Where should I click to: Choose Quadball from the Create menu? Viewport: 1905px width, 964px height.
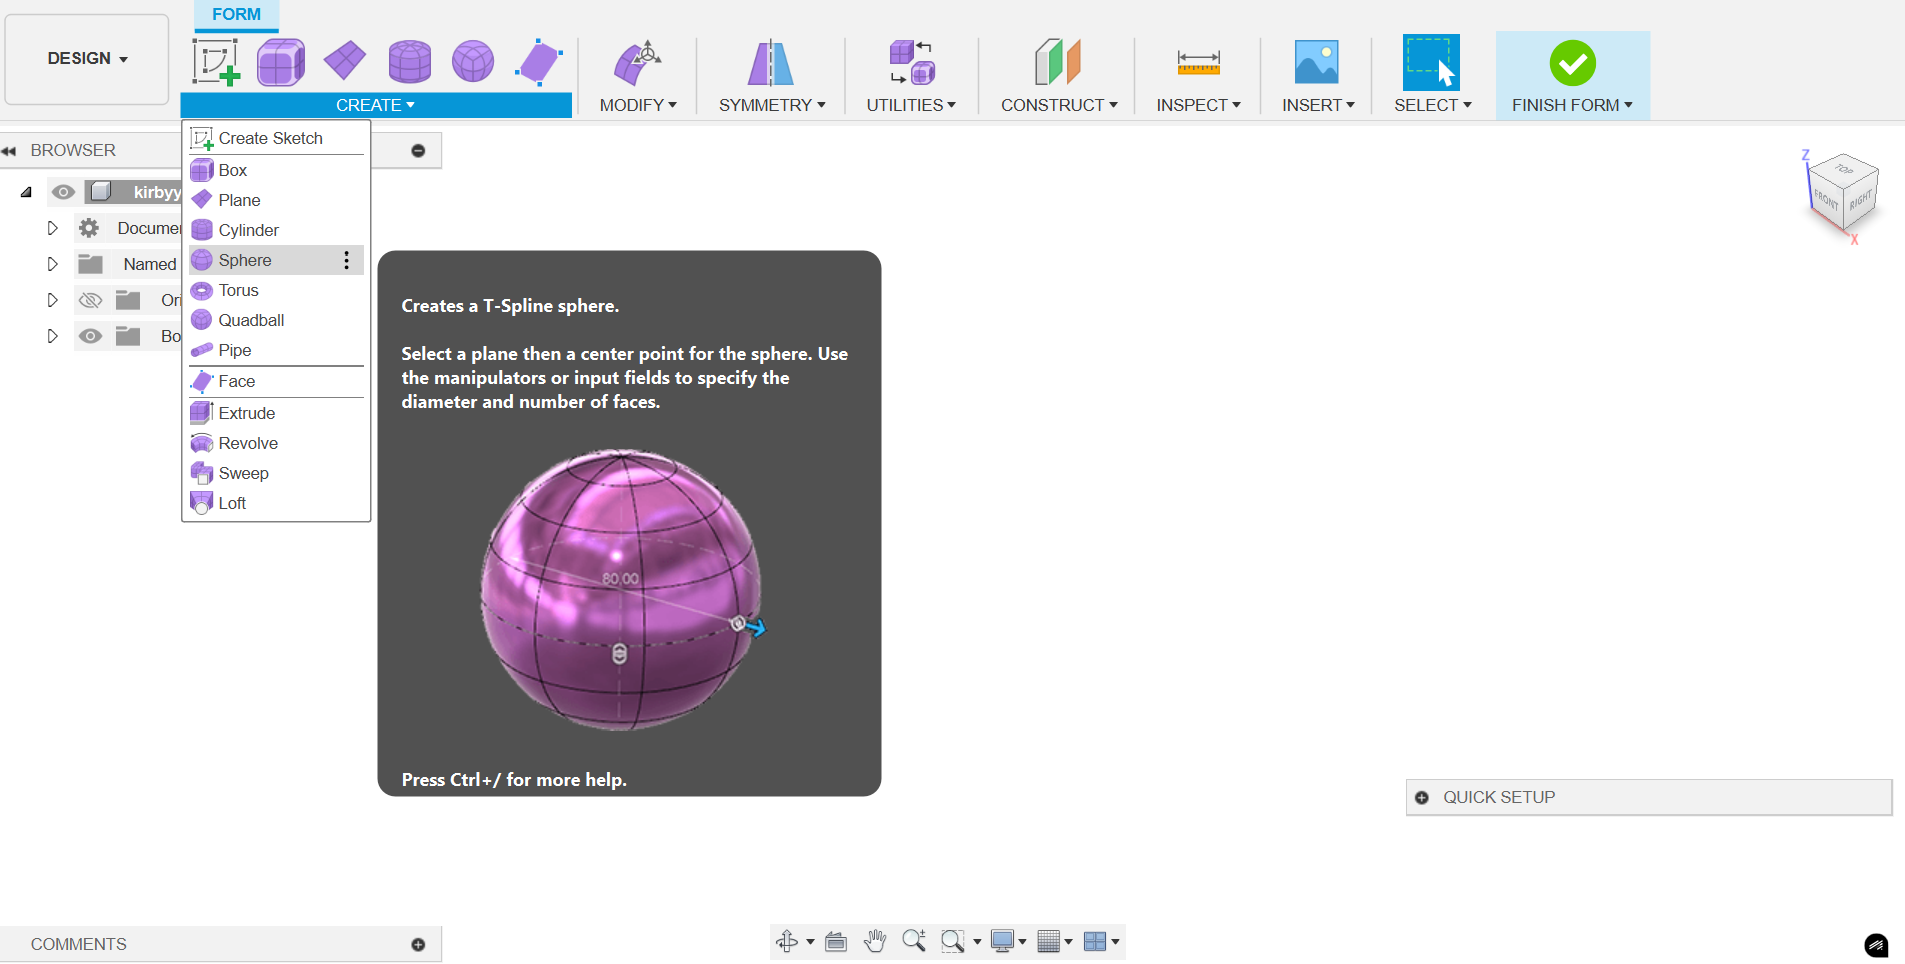click(x=276, y=320)
